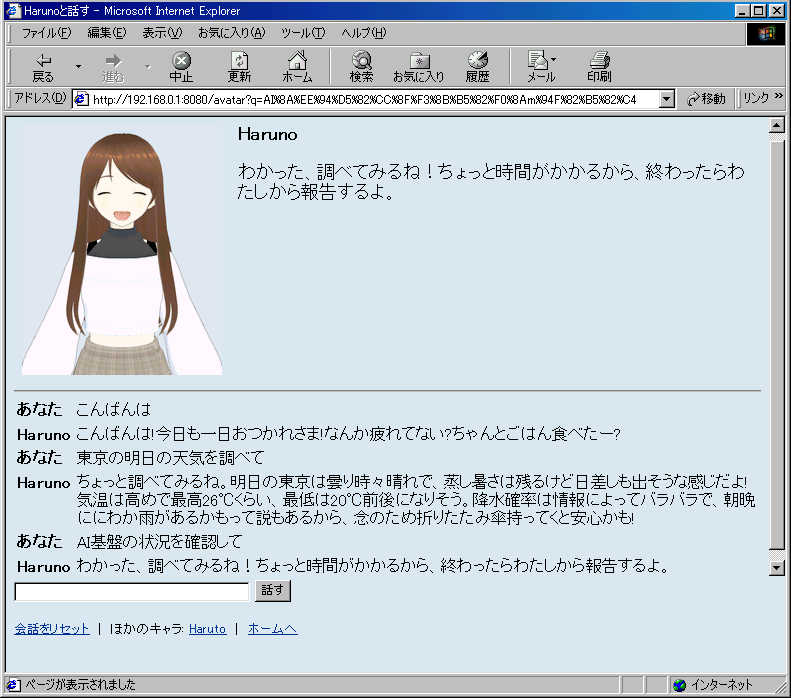Click the Back (戻る) toolbar button
Image resolution: width=791 pixels, height=698 pixels.
click(x=43, y=68)
